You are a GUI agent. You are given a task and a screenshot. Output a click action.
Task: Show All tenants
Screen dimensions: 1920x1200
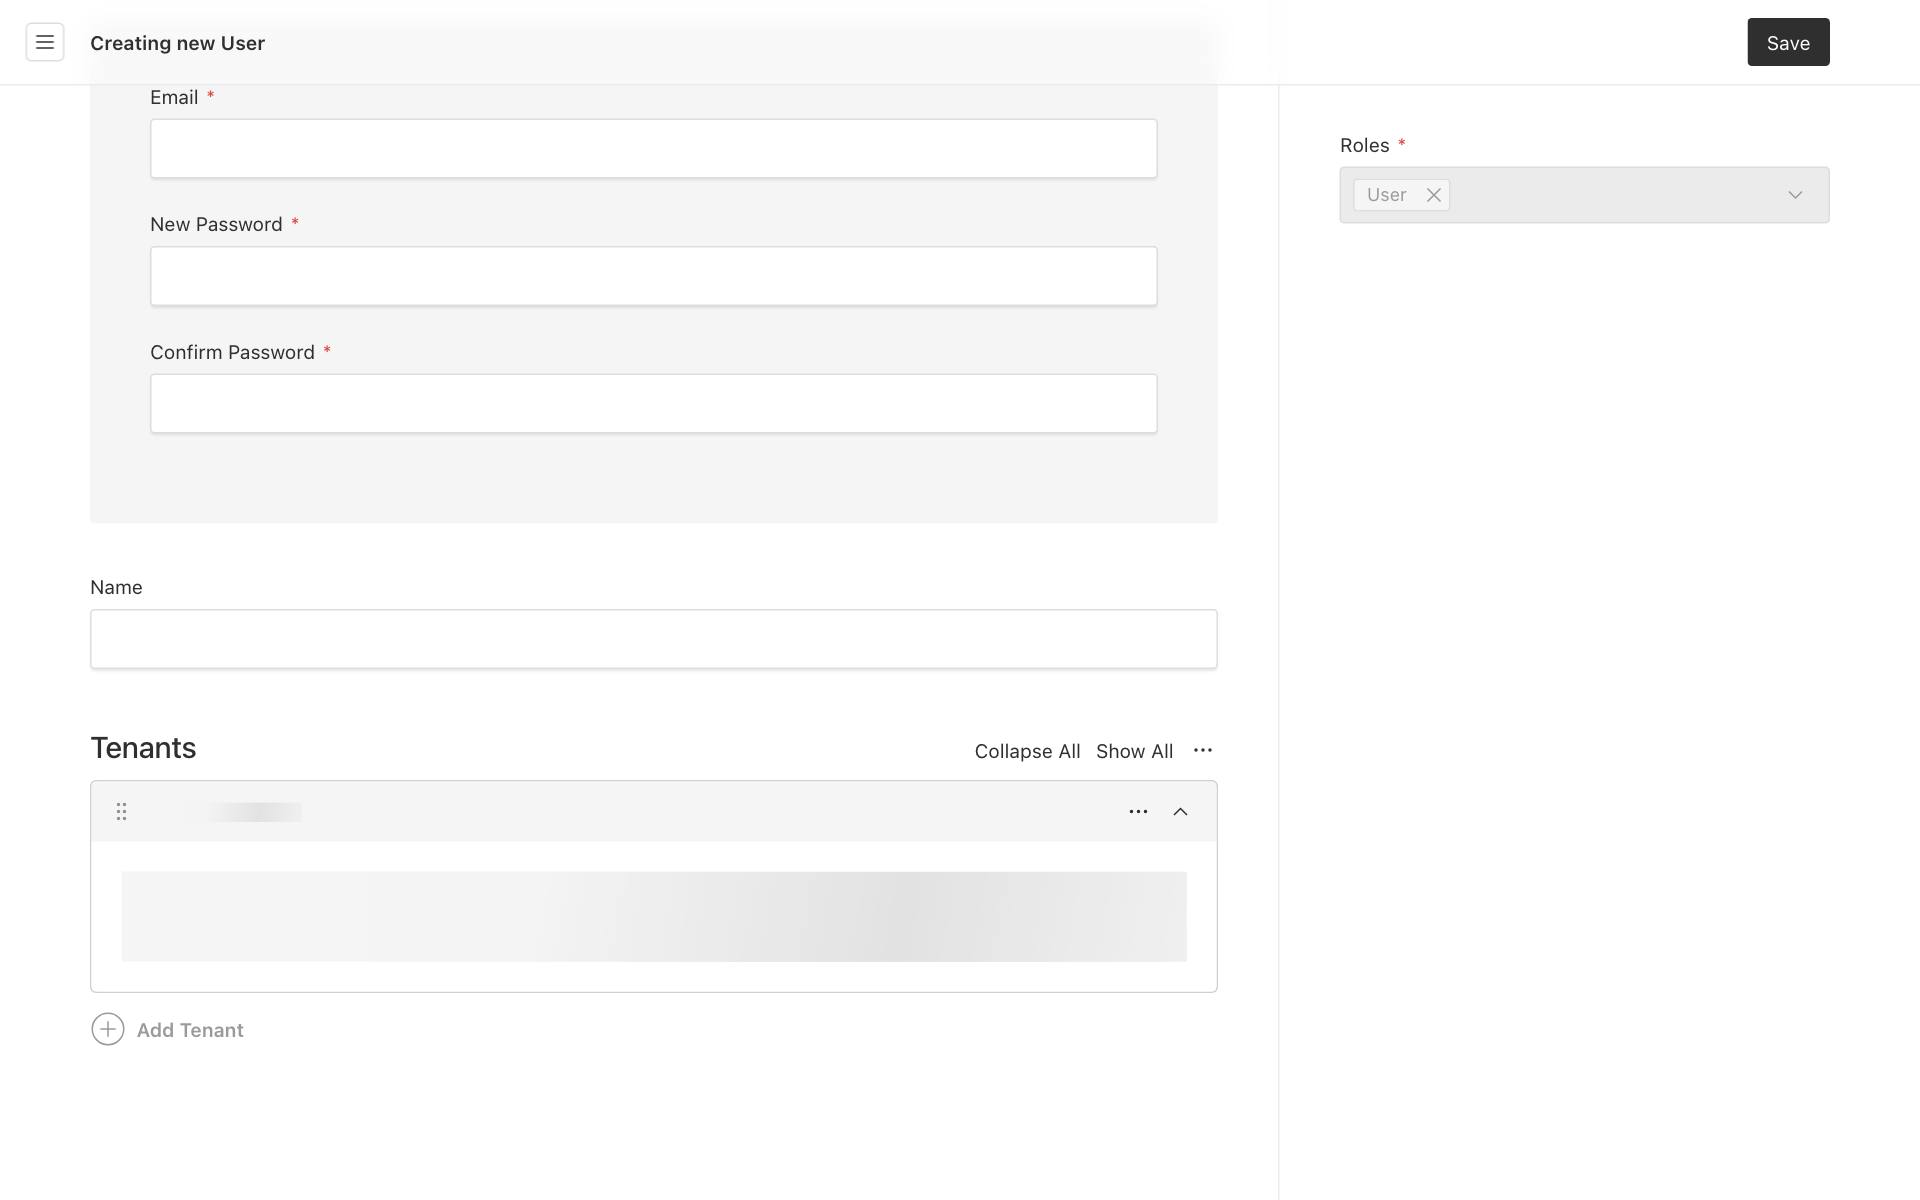[x=1134, y=751]
